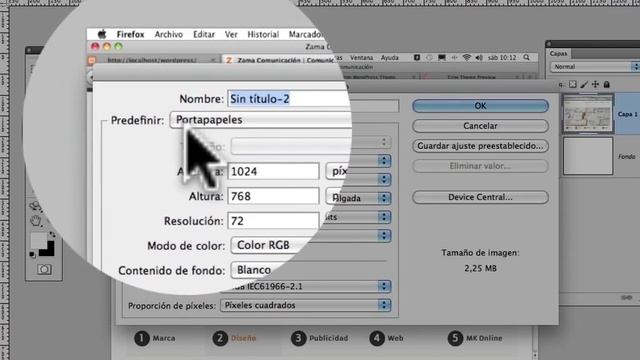The height and width of the screenshot is (360, 640).
Task: Open the Apple menu
Action: point(102,34)
